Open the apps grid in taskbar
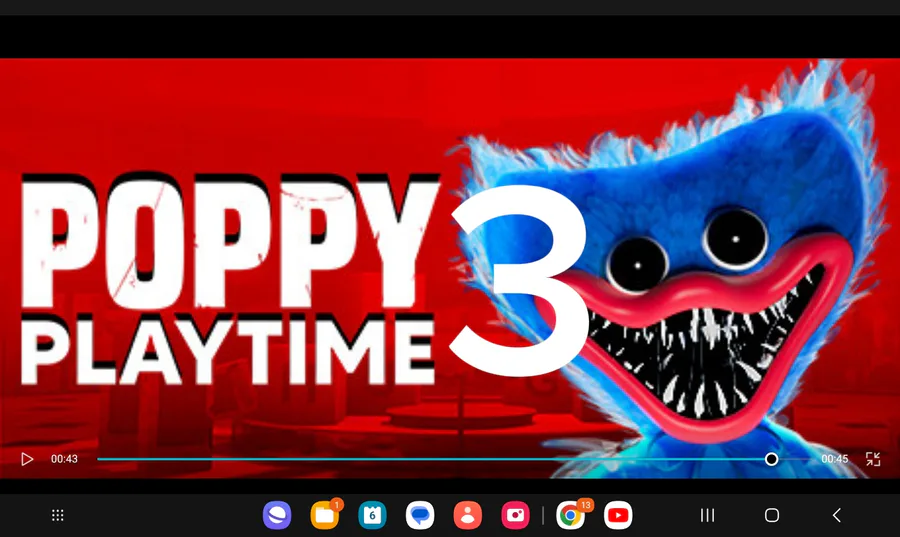 pyautogui.click(x=58, y=515)
